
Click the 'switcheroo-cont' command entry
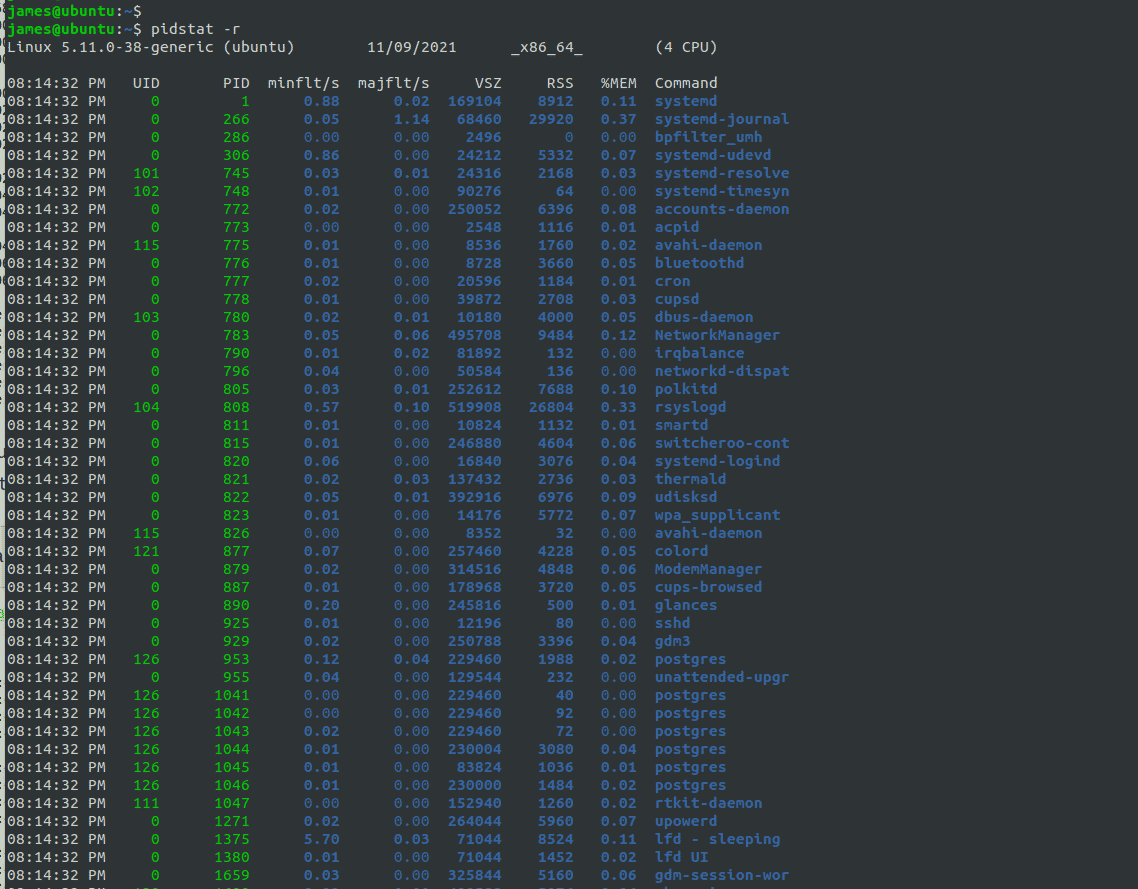coord(722,443)
